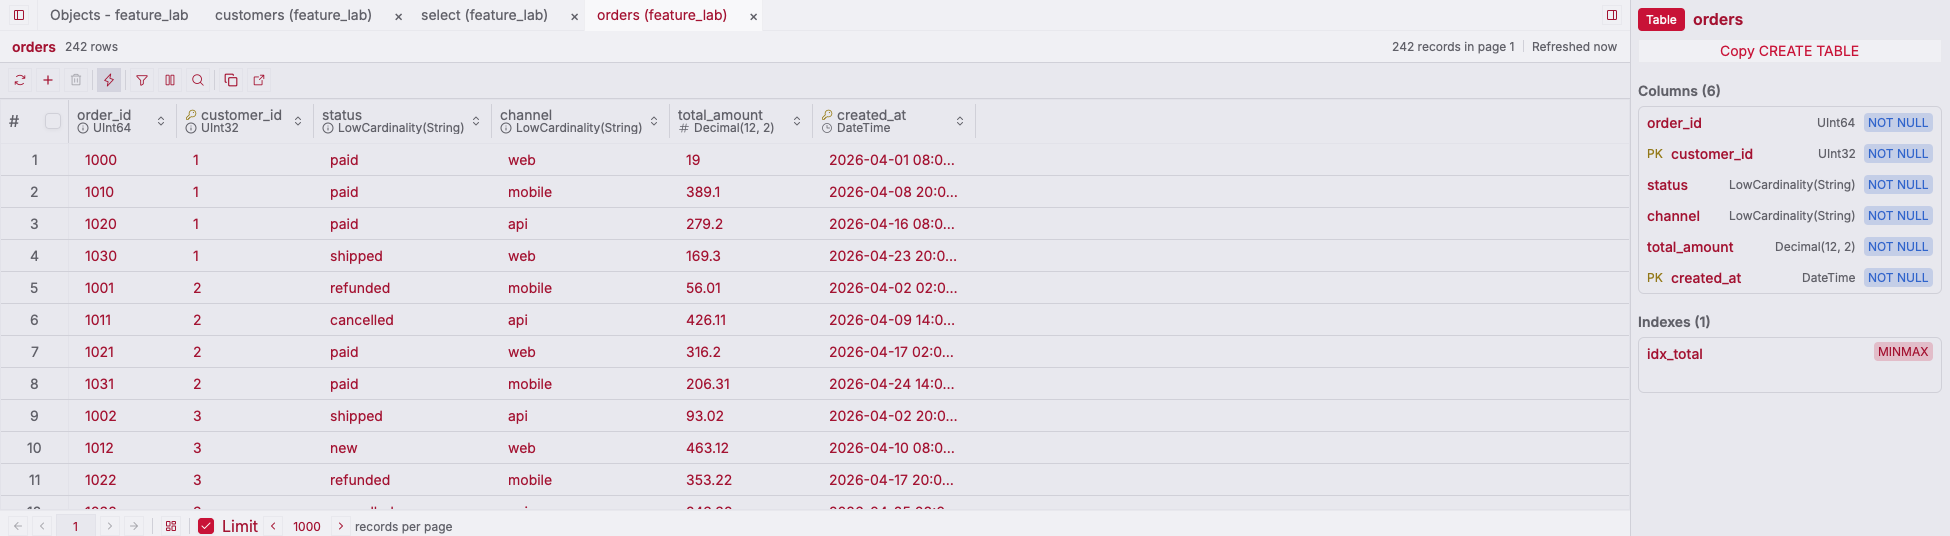Click the 1000 limit value field

click(x=307, y=526)
